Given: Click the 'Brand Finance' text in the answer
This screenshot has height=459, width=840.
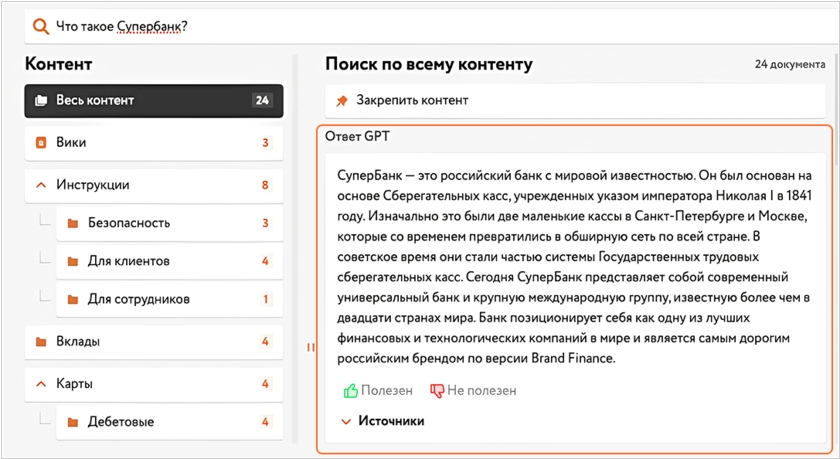Looking at the screenshot, I should click(572, 358).
